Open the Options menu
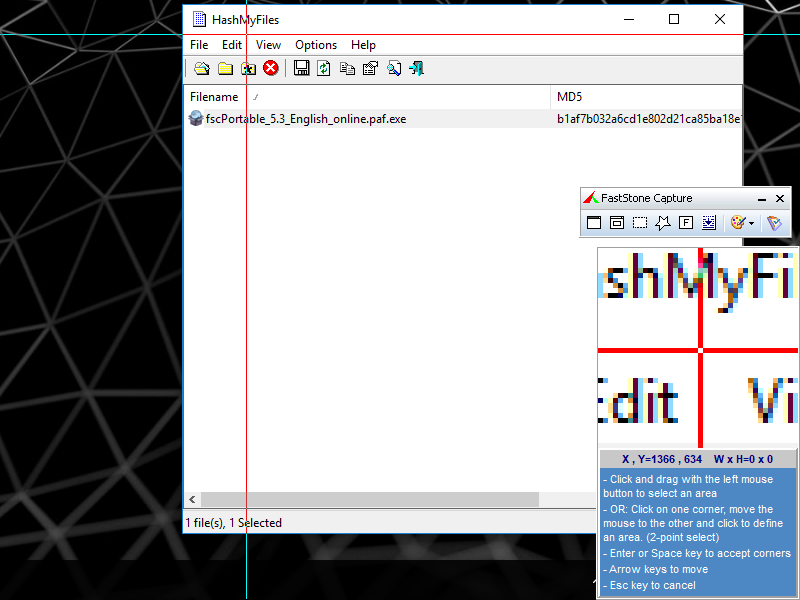 pos(316,45)
